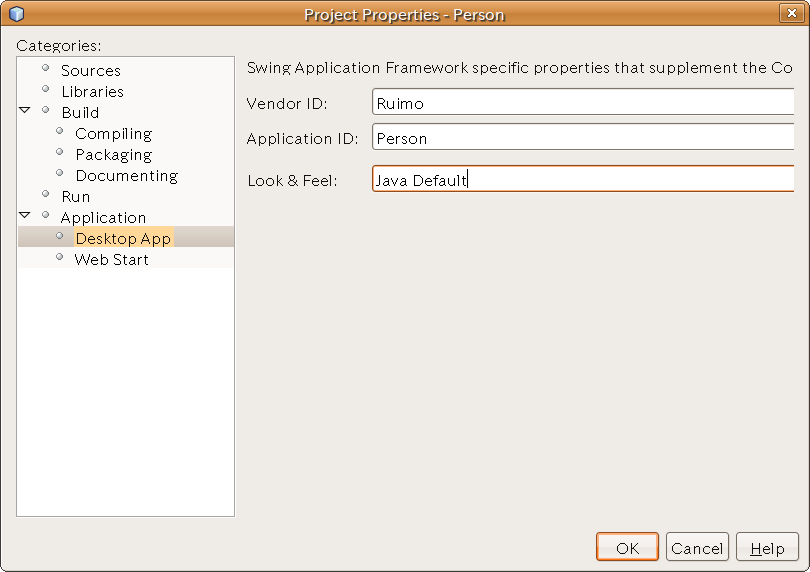The width and height of the screenshot is (810, 572).
Task: Go to the Packaging category
Action: pos(113,155)
